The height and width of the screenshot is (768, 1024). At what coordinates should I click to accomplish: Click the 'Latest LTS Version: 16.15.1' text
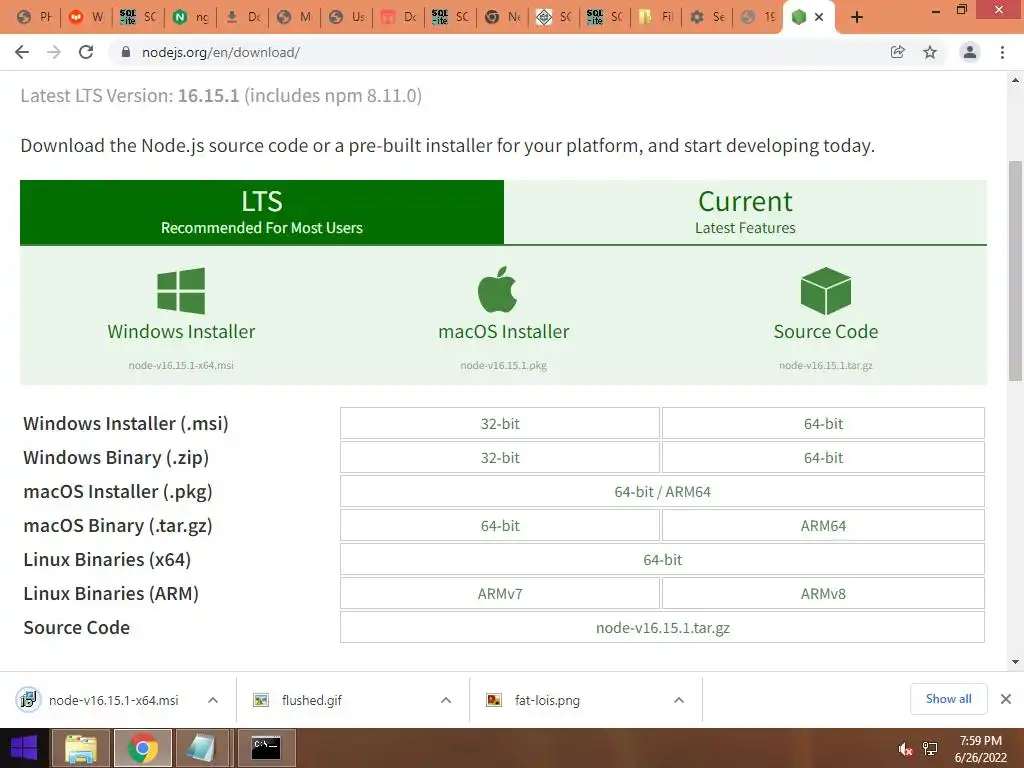click(130, 95)
